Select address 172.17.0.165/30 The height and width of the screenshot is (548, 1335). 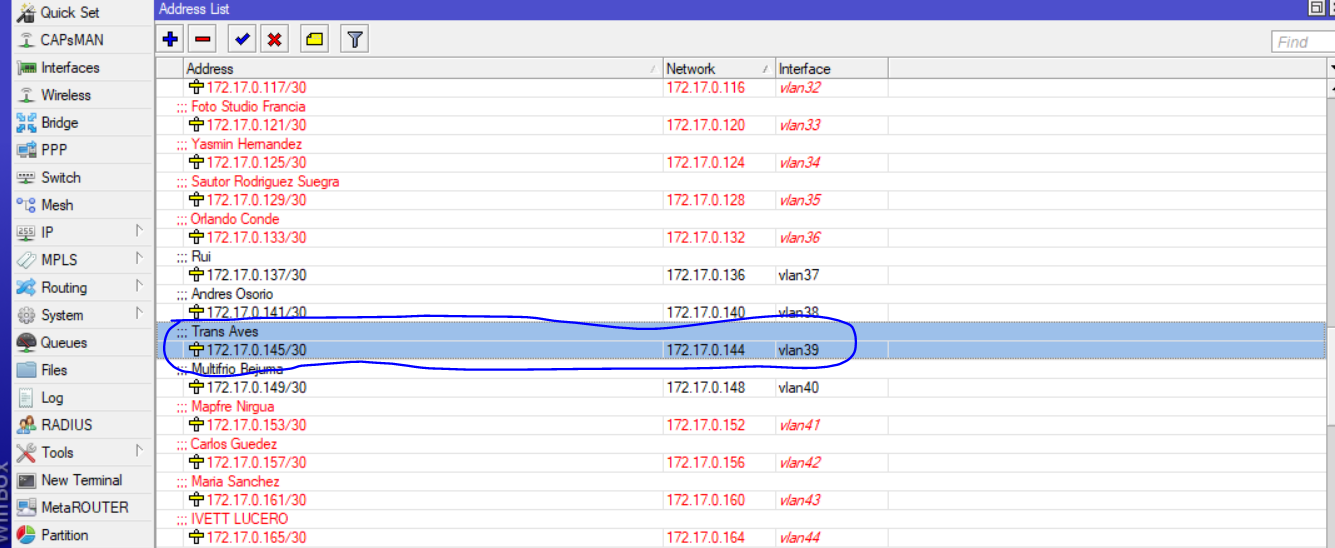pos(257,538)
